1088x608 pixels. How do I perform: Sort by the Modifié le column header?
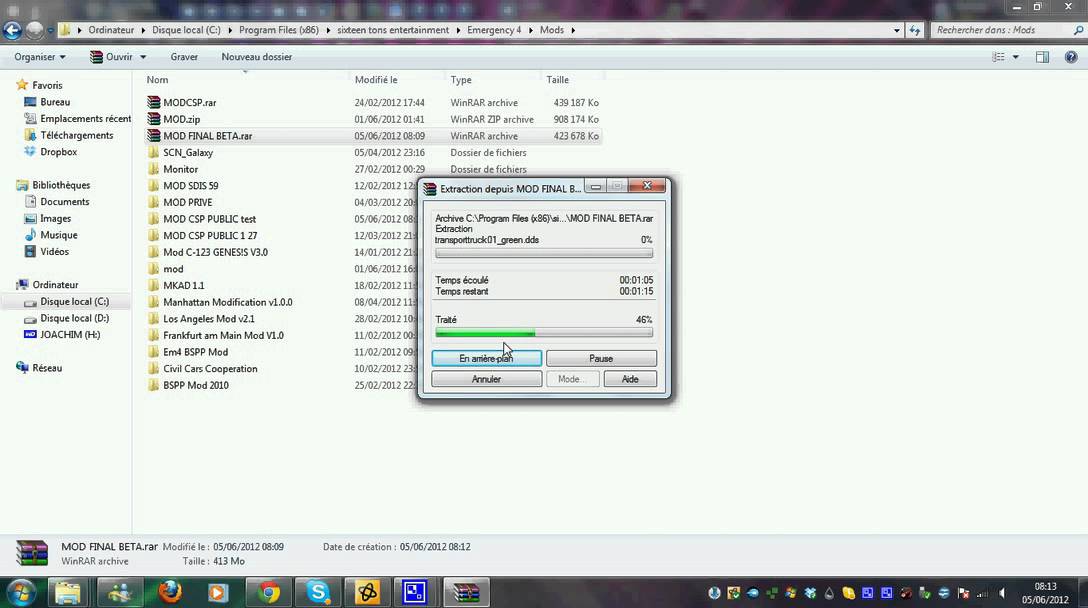click(x=375, y=80)
